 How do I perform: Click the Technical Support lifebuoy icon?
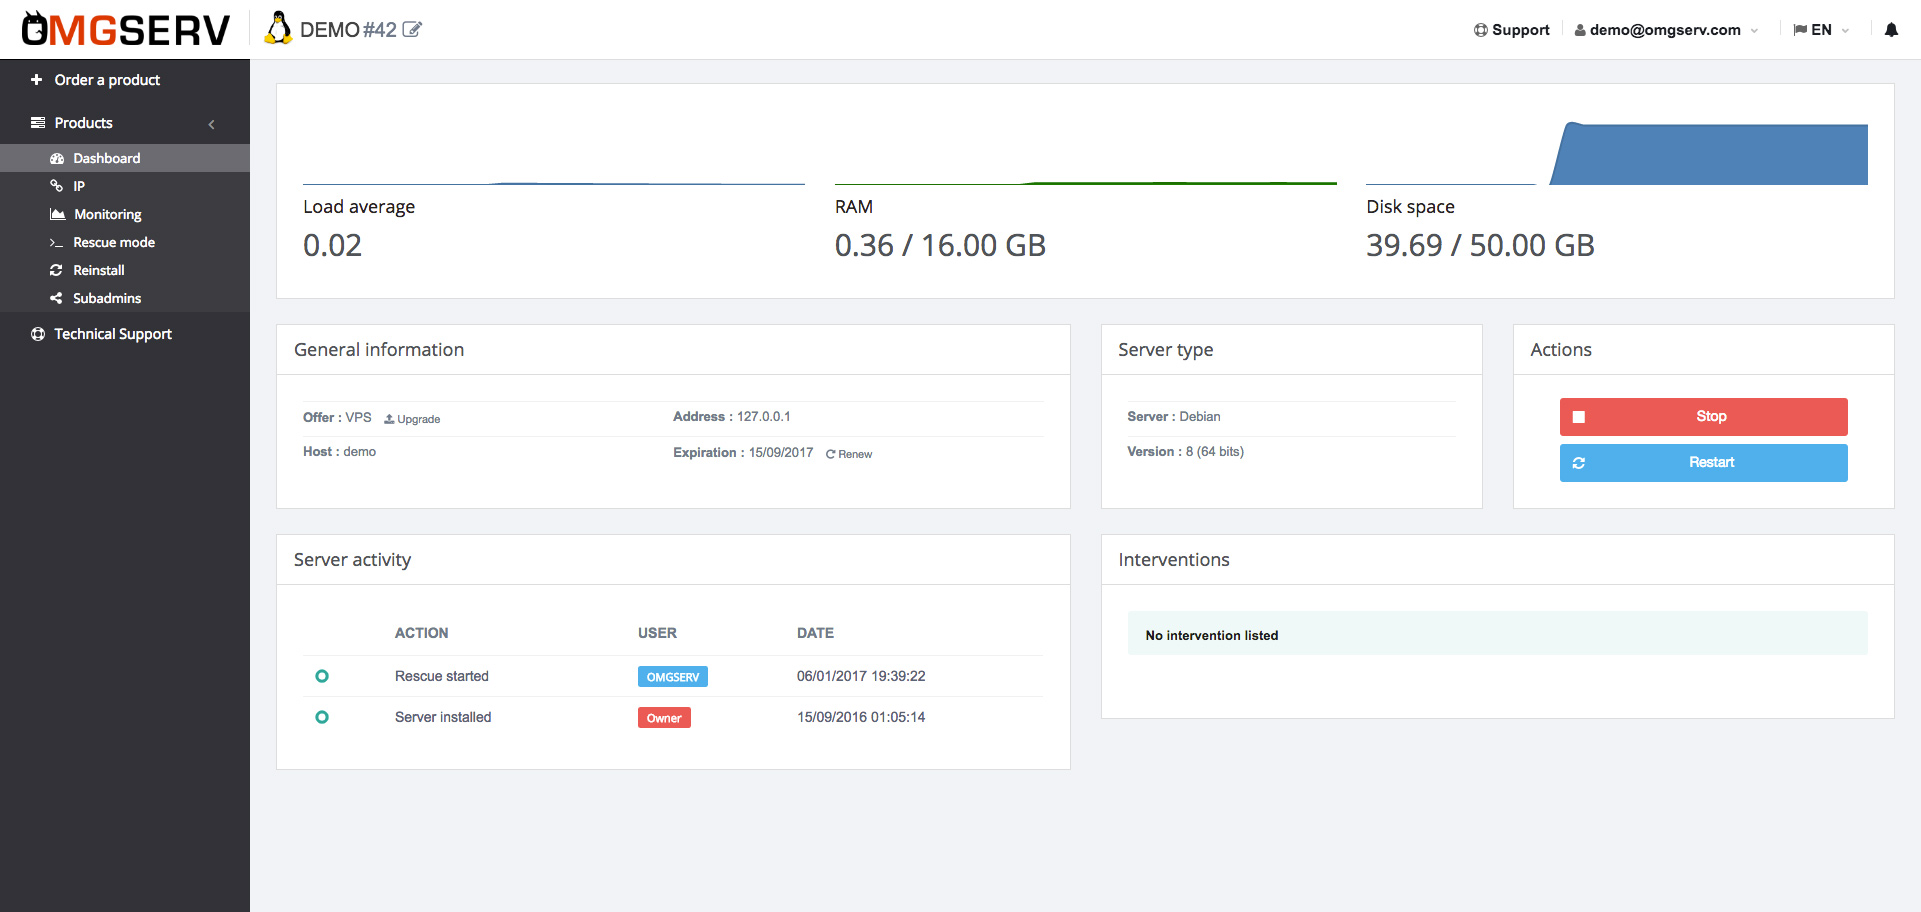(x=38, y=334)
